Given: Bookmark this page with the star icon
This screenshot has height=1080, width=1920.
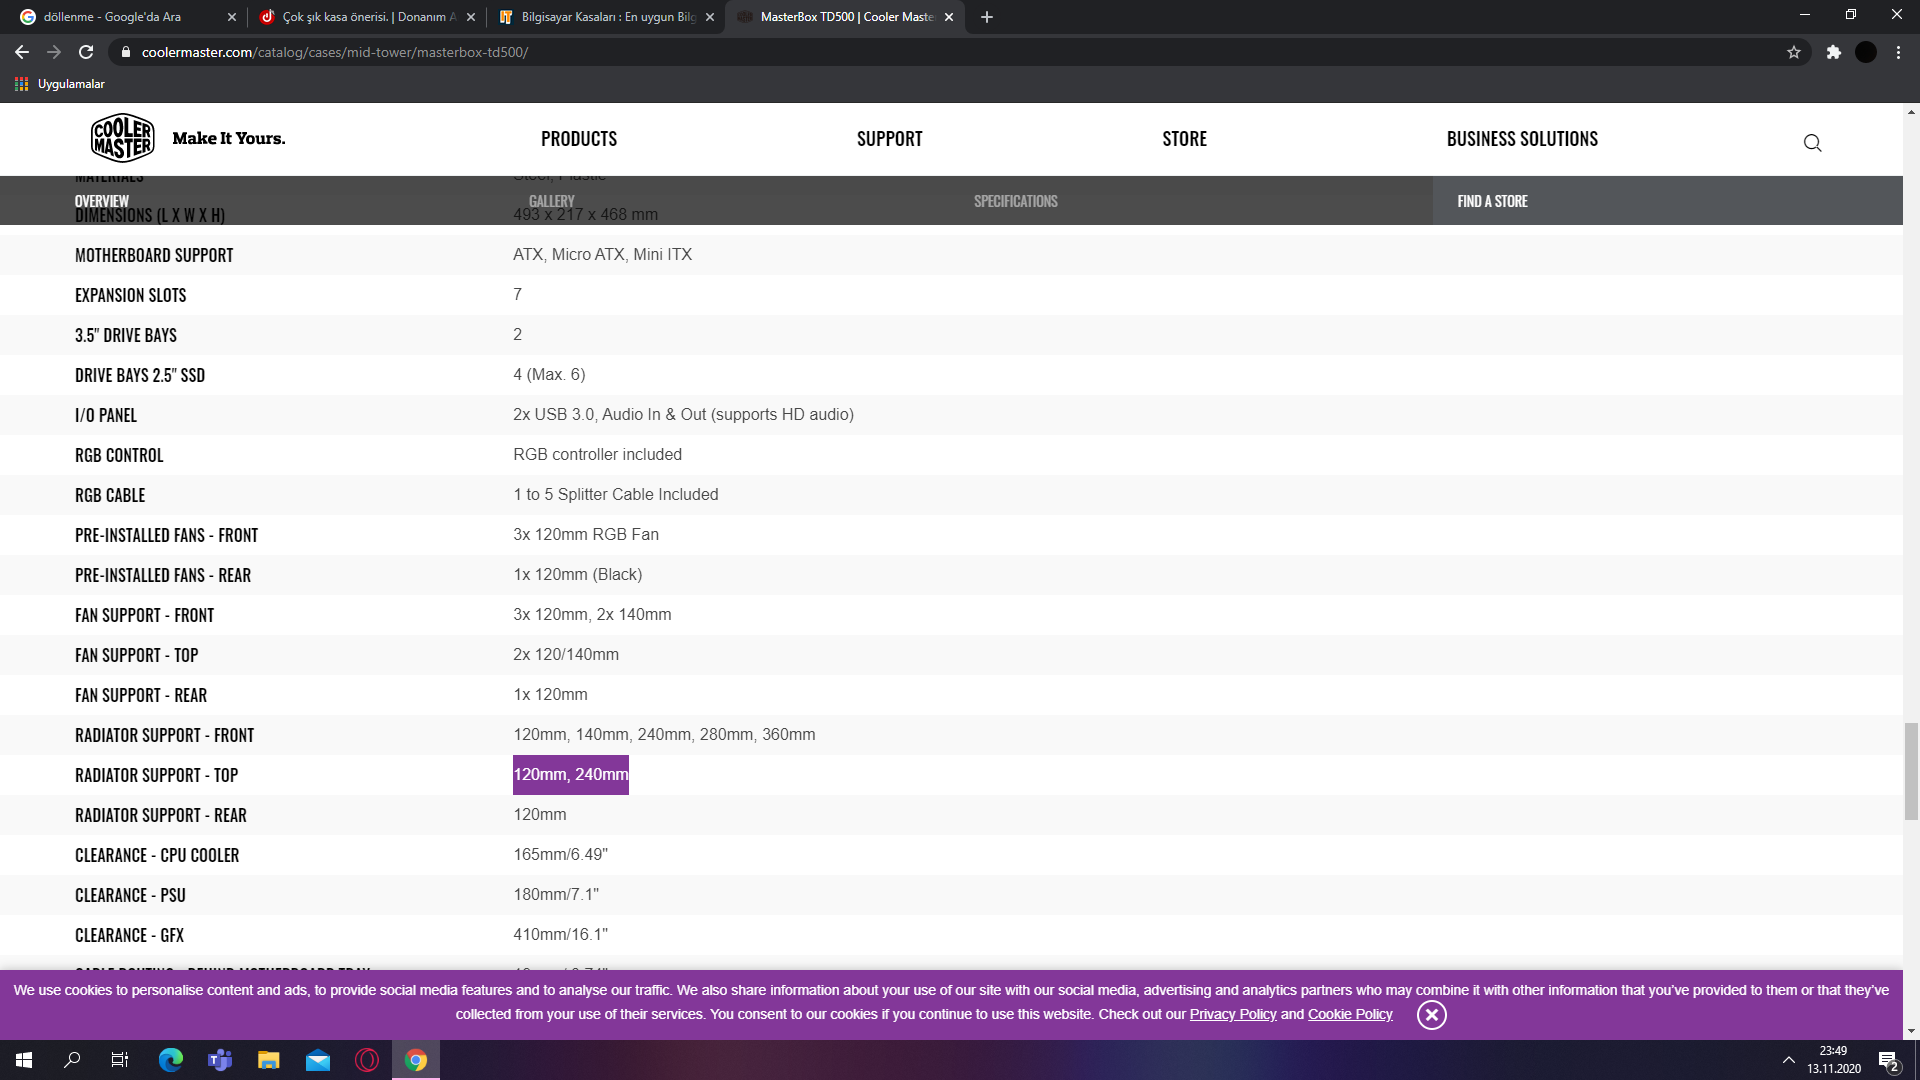Looking at the screenshot, I should coord(1794,52).
